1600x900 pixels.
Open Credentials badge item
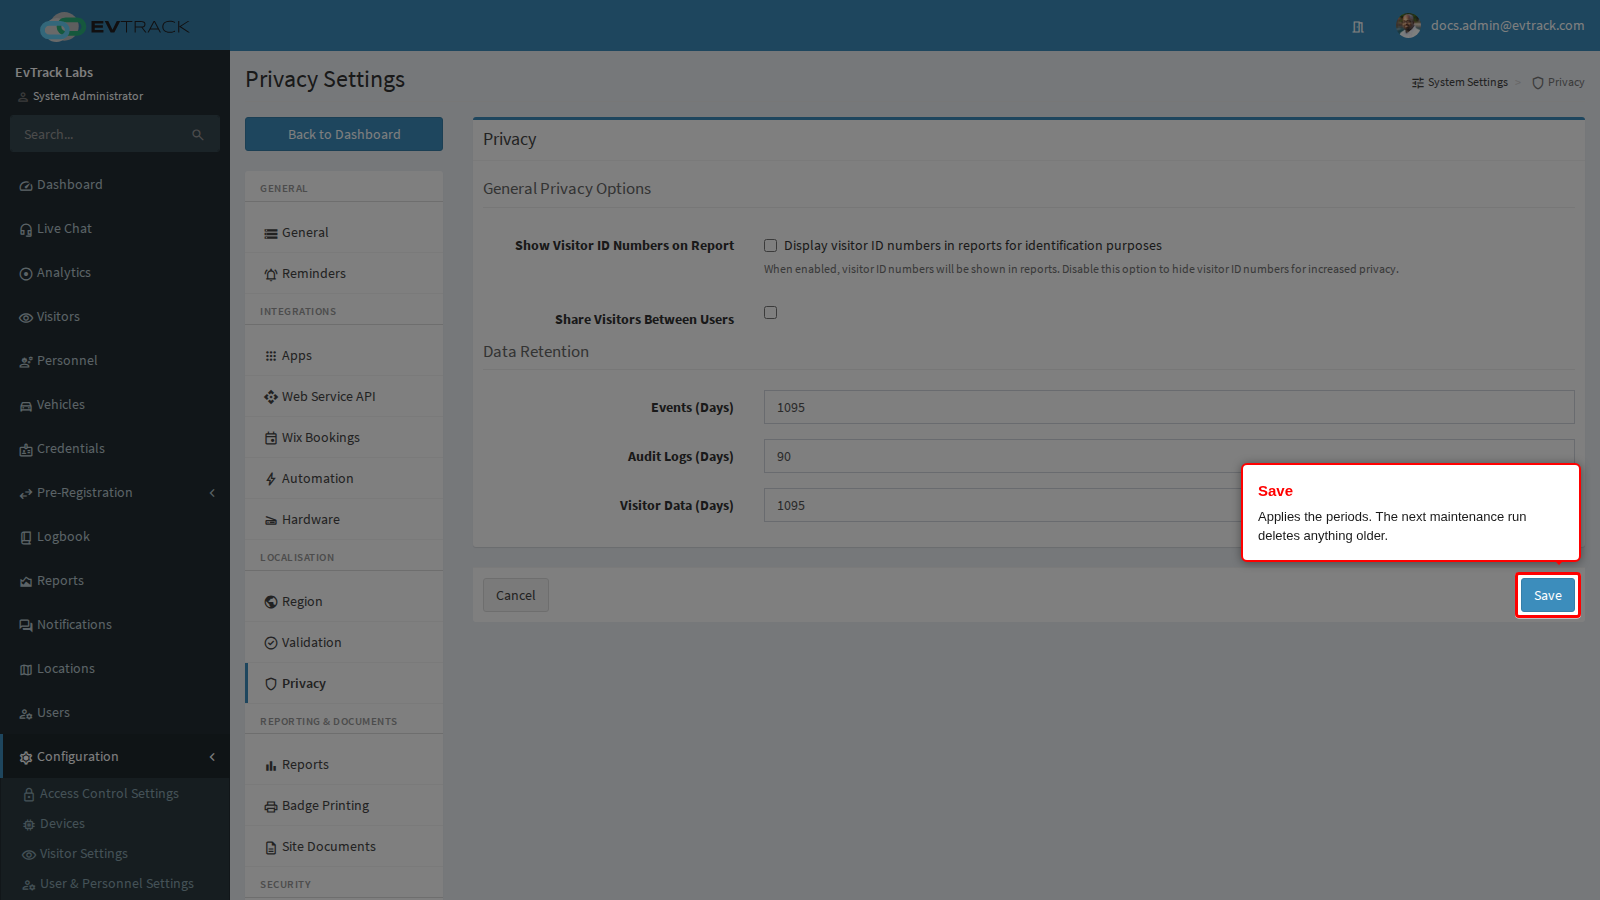[x=115, y=449]
